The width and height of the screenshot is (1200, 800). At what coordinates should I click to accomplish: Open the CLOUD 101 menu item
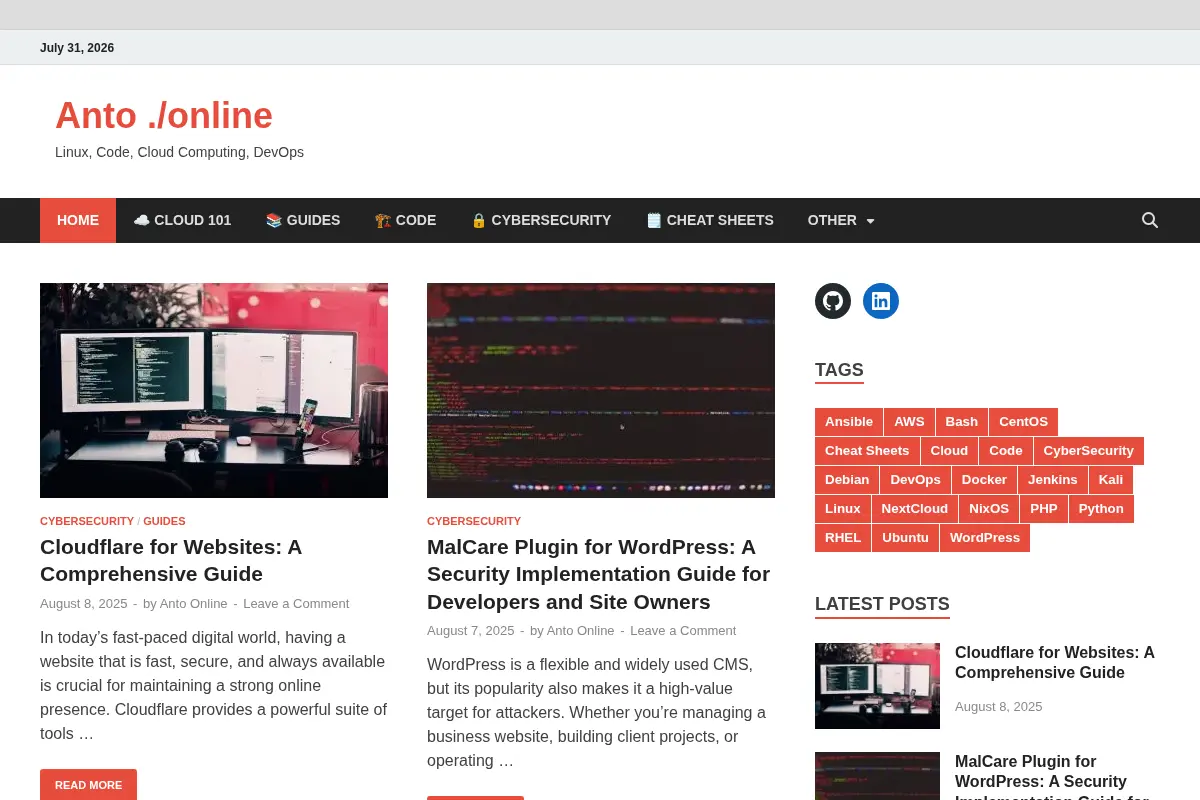coord(182,220)
